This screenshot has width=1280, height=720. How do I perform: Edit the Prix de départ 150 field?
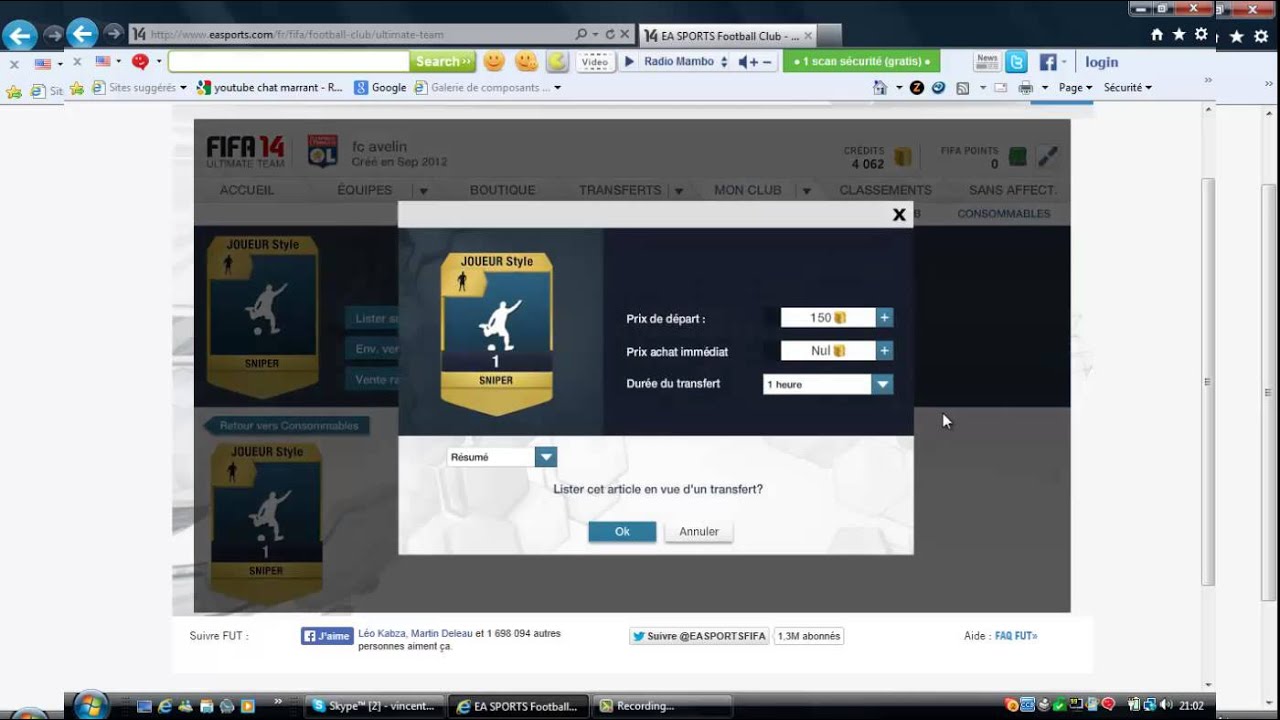click(x=828, y=318)
